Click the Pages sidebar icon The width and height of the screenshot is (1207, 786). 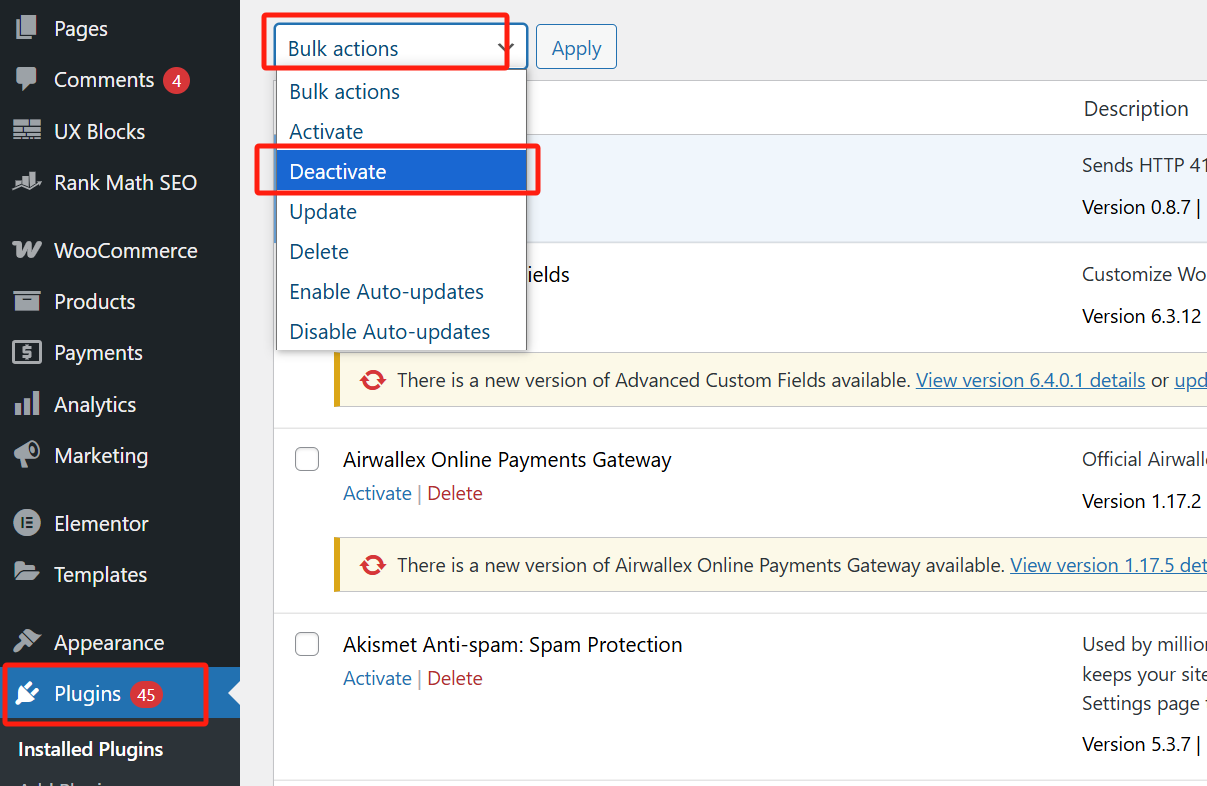pyautogui.click(x=27, y=29)
